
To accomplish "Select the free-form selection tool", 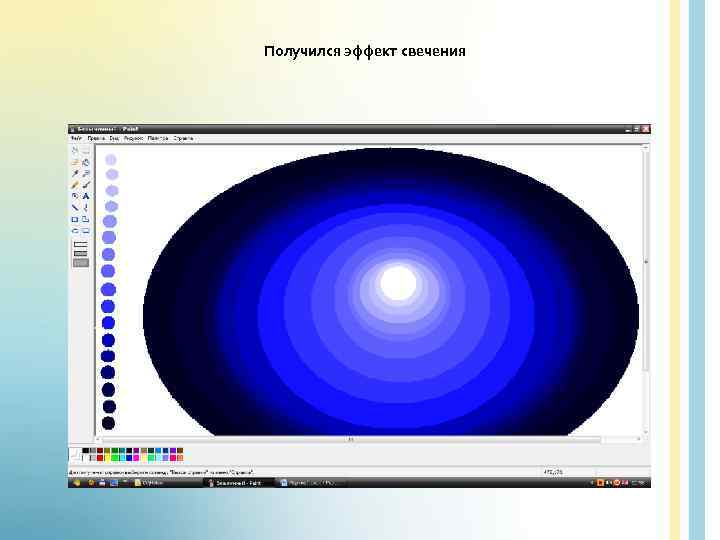I will 75,151.
